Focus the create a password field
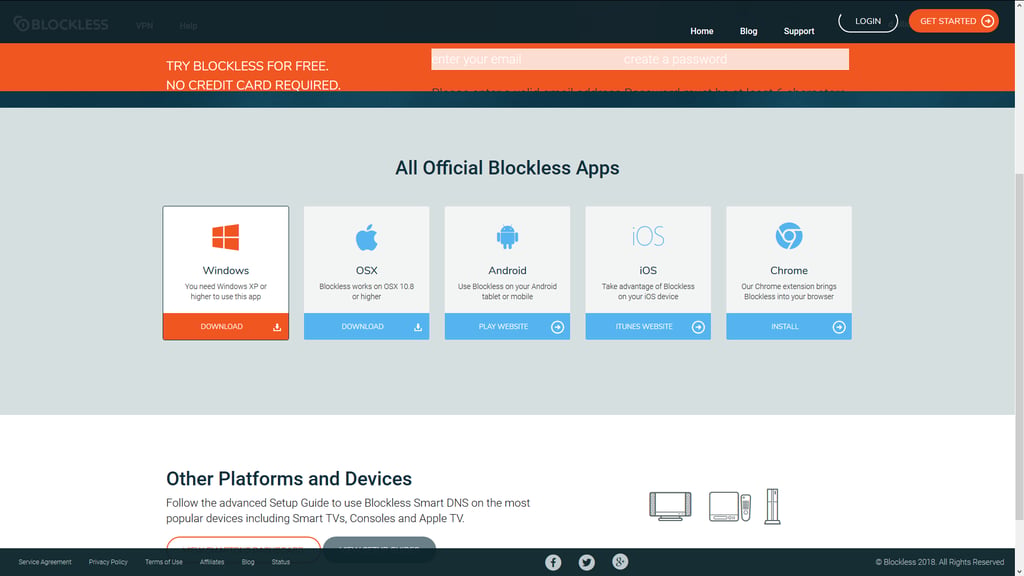The image size is (1024, 576). (735, 59)
